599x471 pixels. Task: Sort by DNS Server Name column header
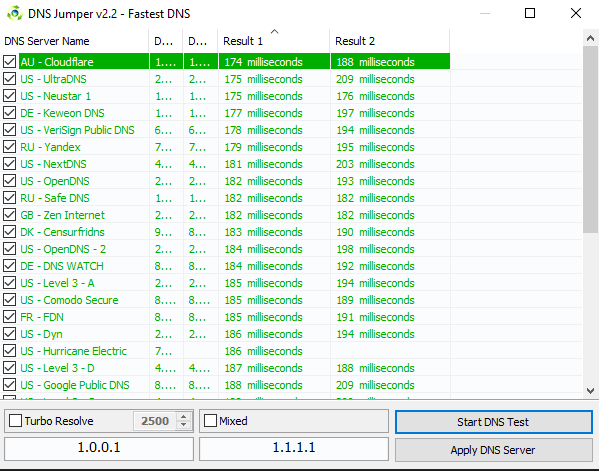[x=74, y=41]
